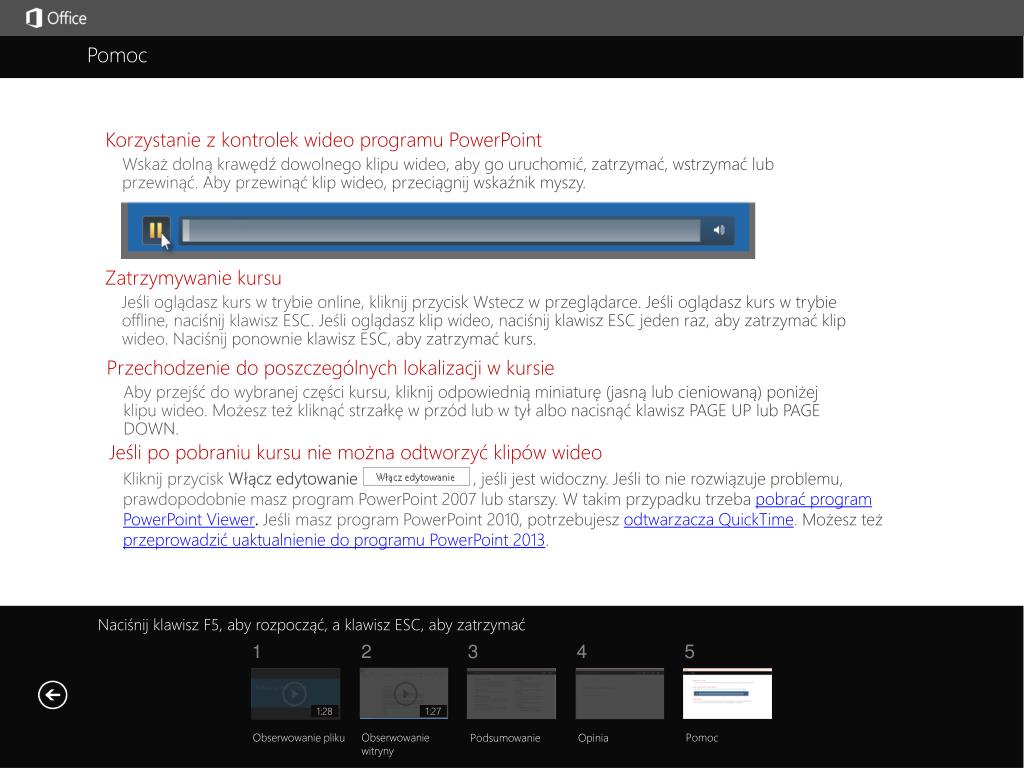Viewport: 1024px width, 768px height.
Task: Click the Podsumowanie label under thumbnail 3
Action: [505, 738]
